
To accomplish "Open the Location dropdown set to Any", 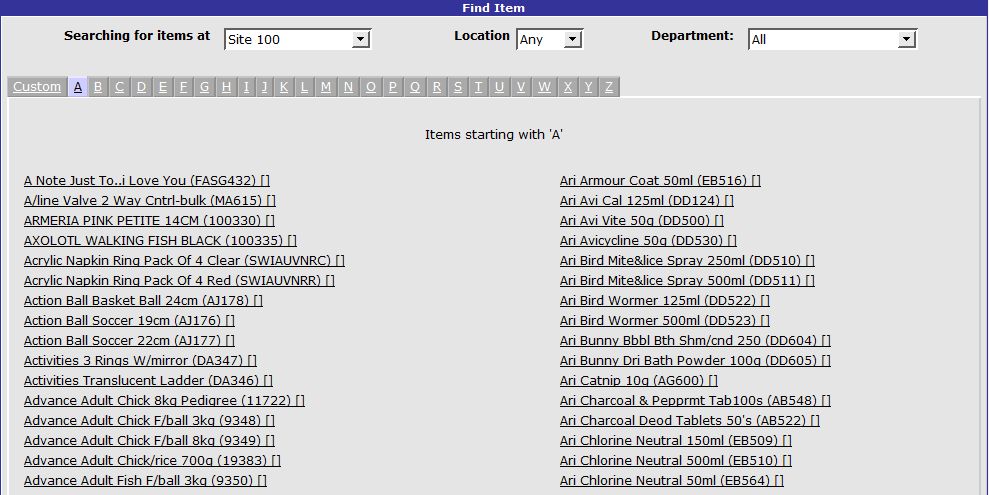I will pos(549,39).
